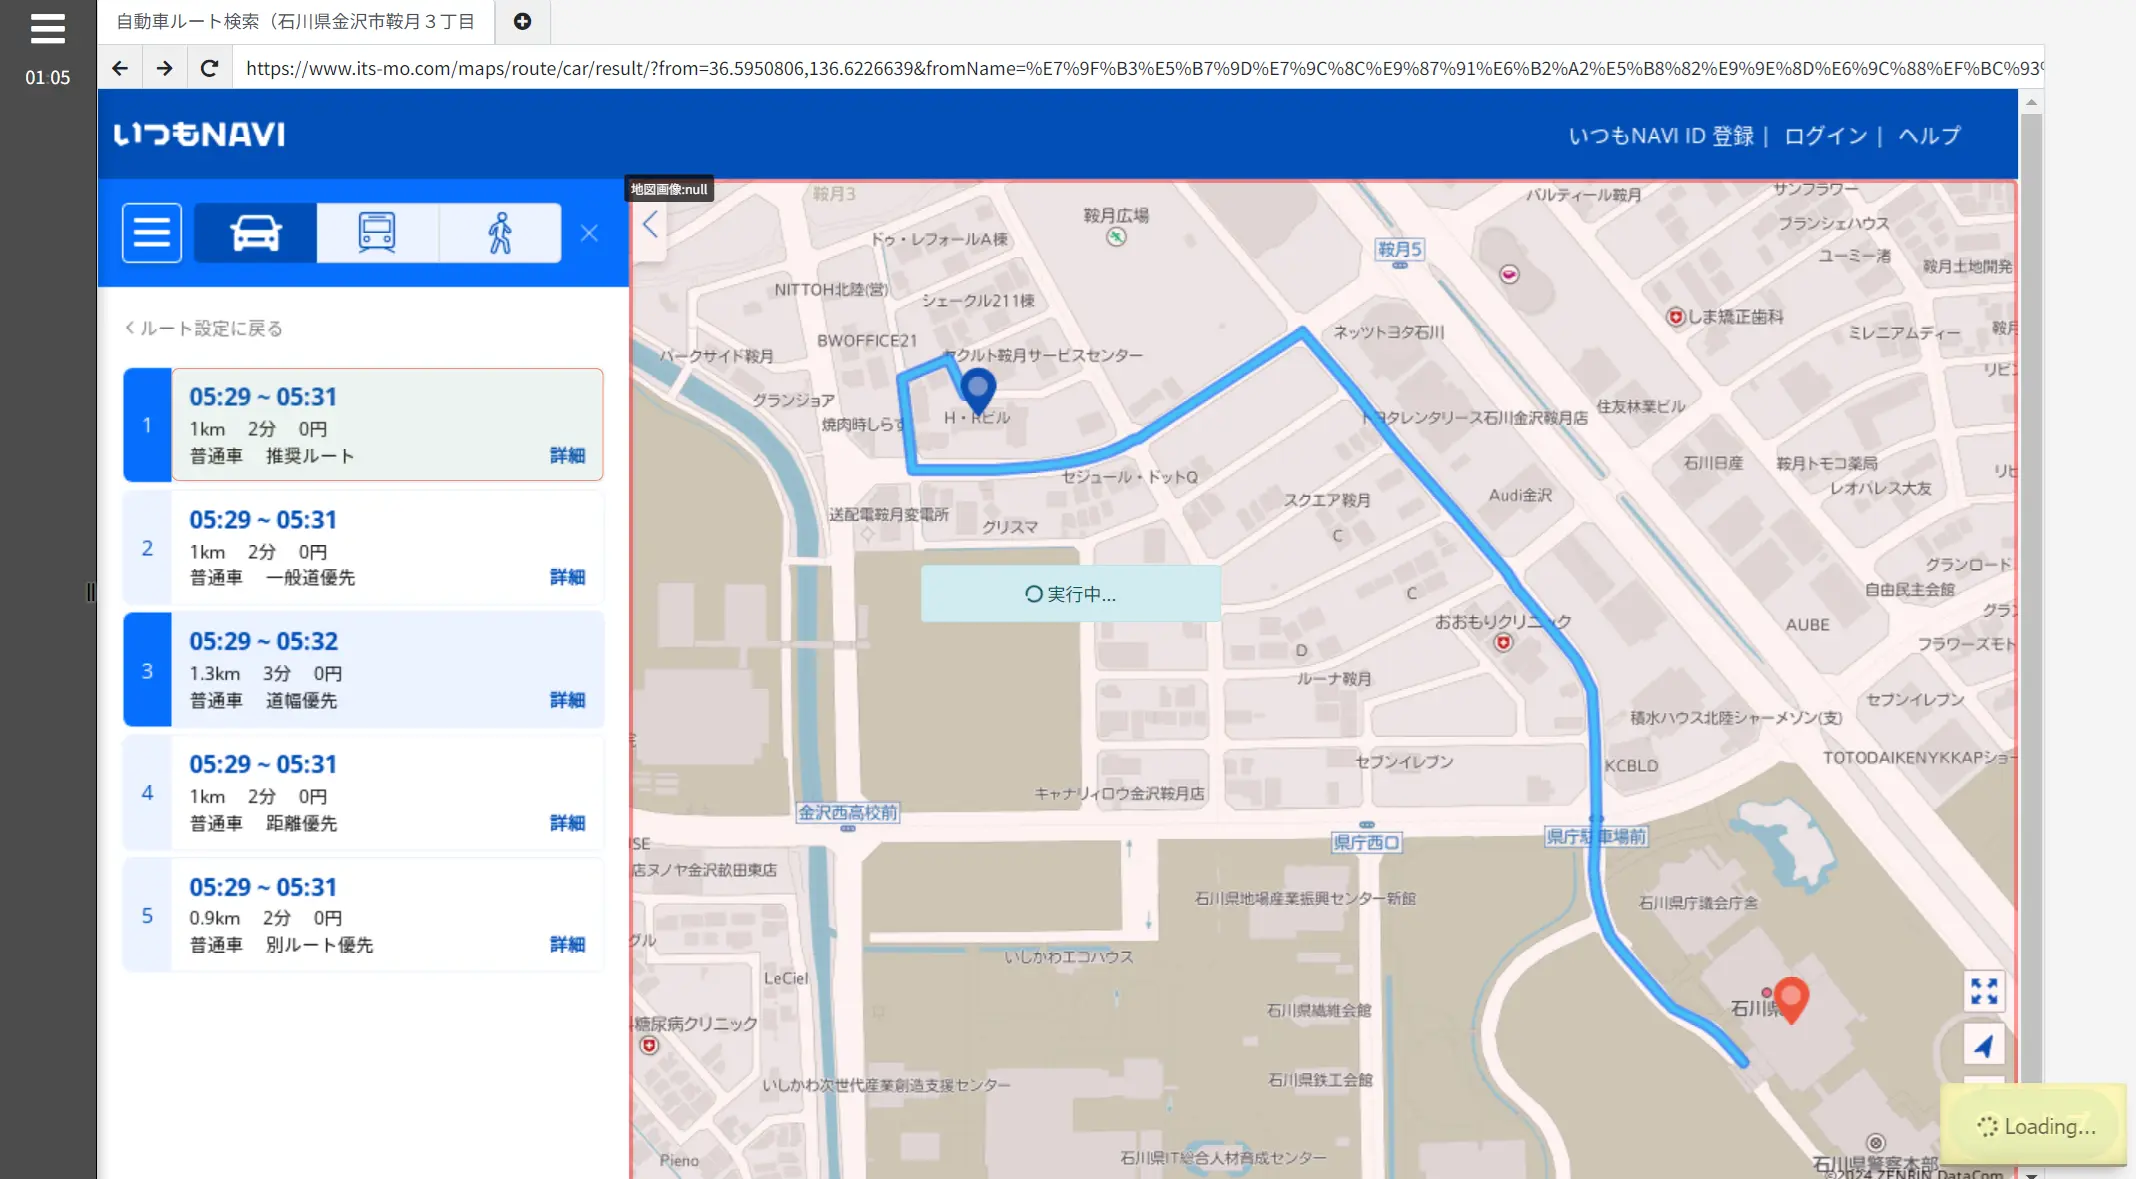
Task: Click the 01:05 timer text
Action: 47,78
